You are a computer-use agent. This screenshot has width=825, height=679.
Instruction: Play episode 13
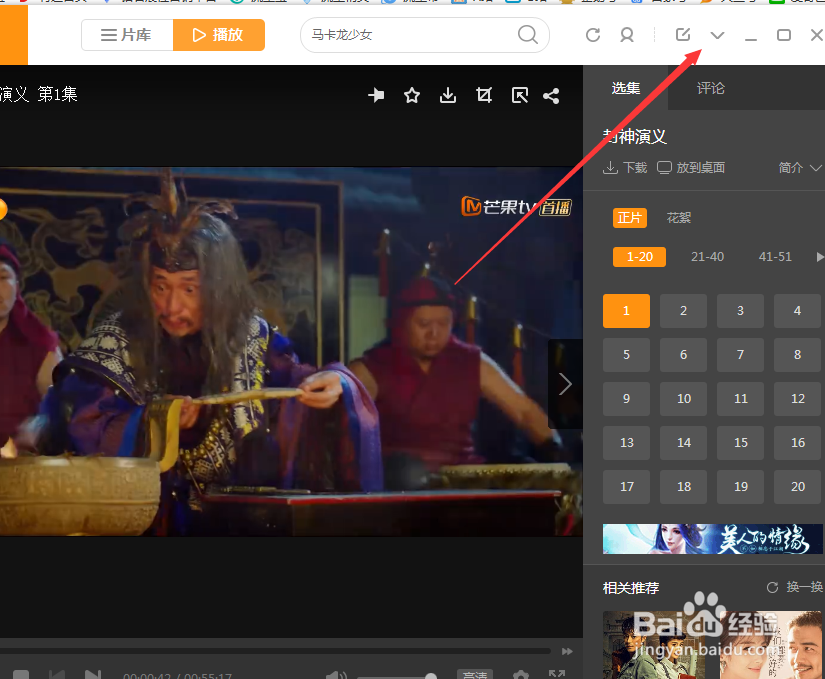pyautogui.click(x=626, y=443)
